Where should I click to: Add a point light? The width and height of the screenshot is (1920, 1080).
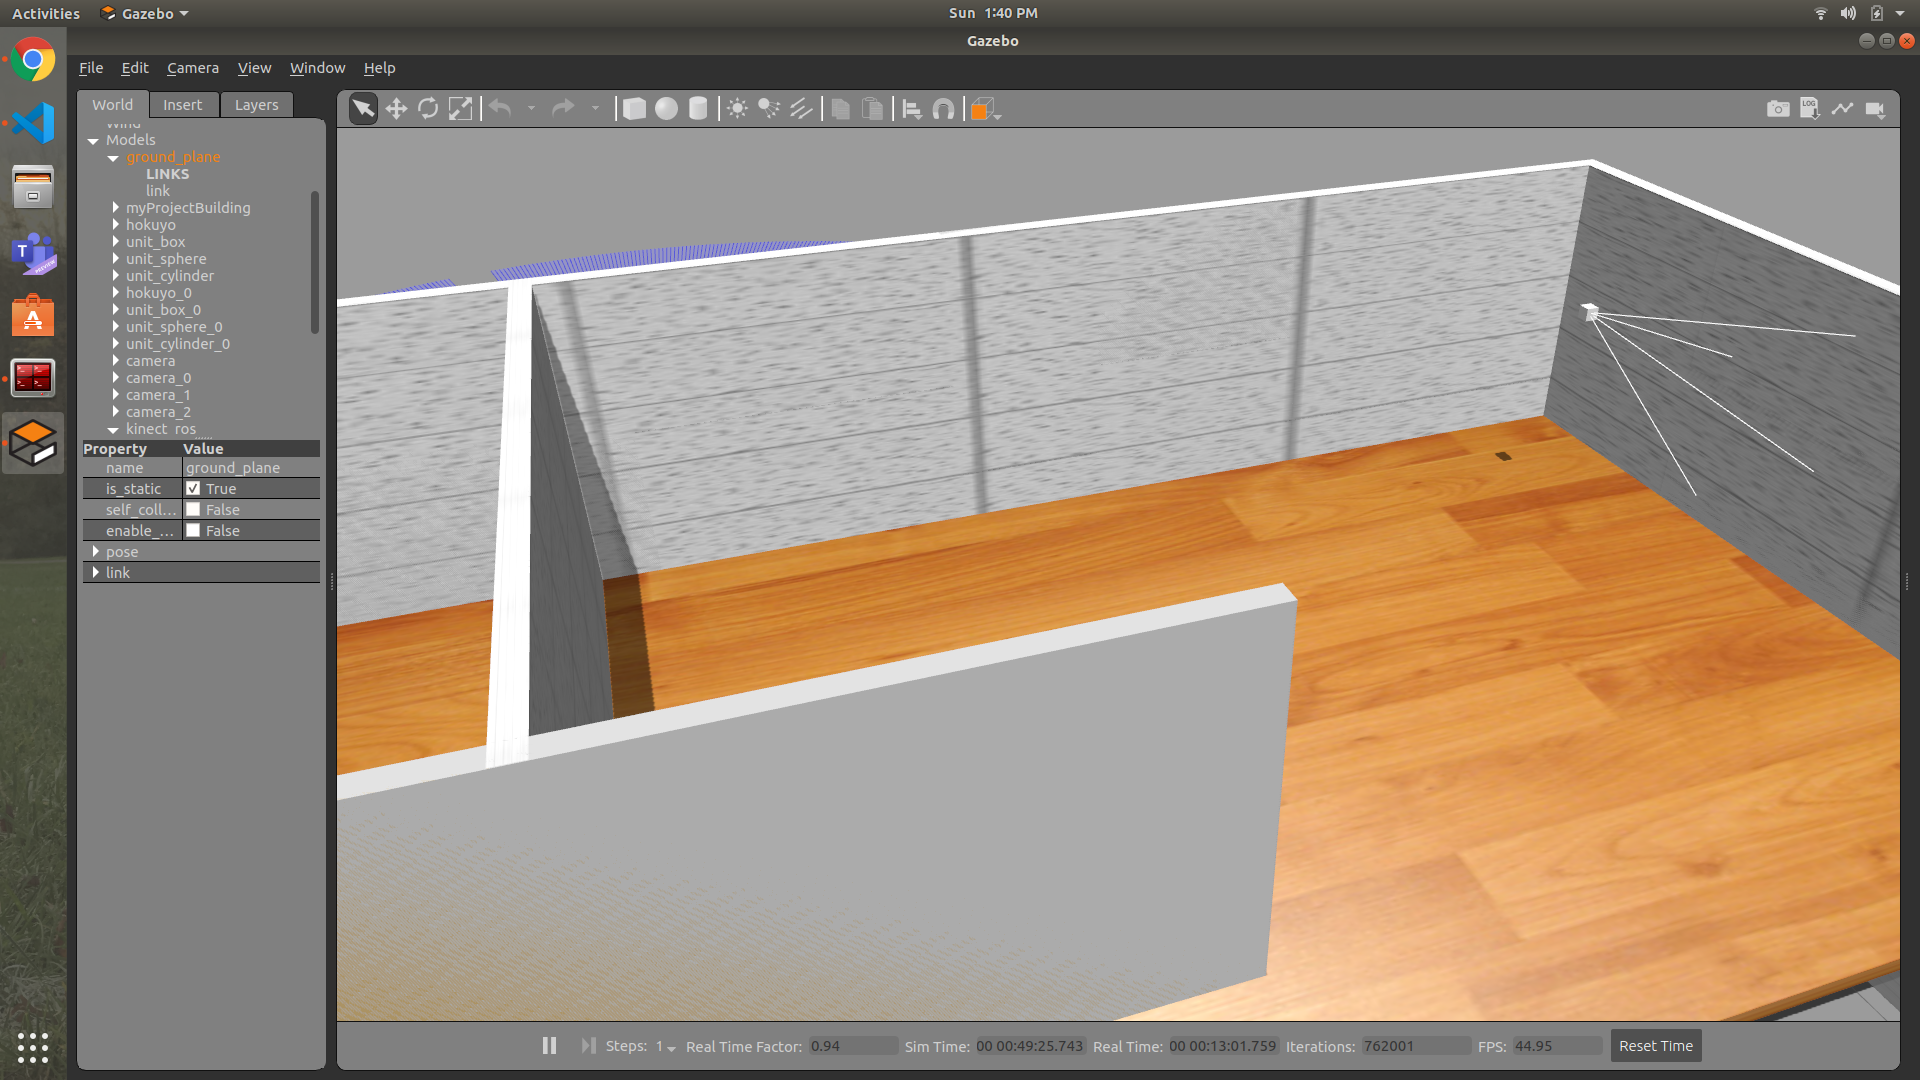click(737, 109)
